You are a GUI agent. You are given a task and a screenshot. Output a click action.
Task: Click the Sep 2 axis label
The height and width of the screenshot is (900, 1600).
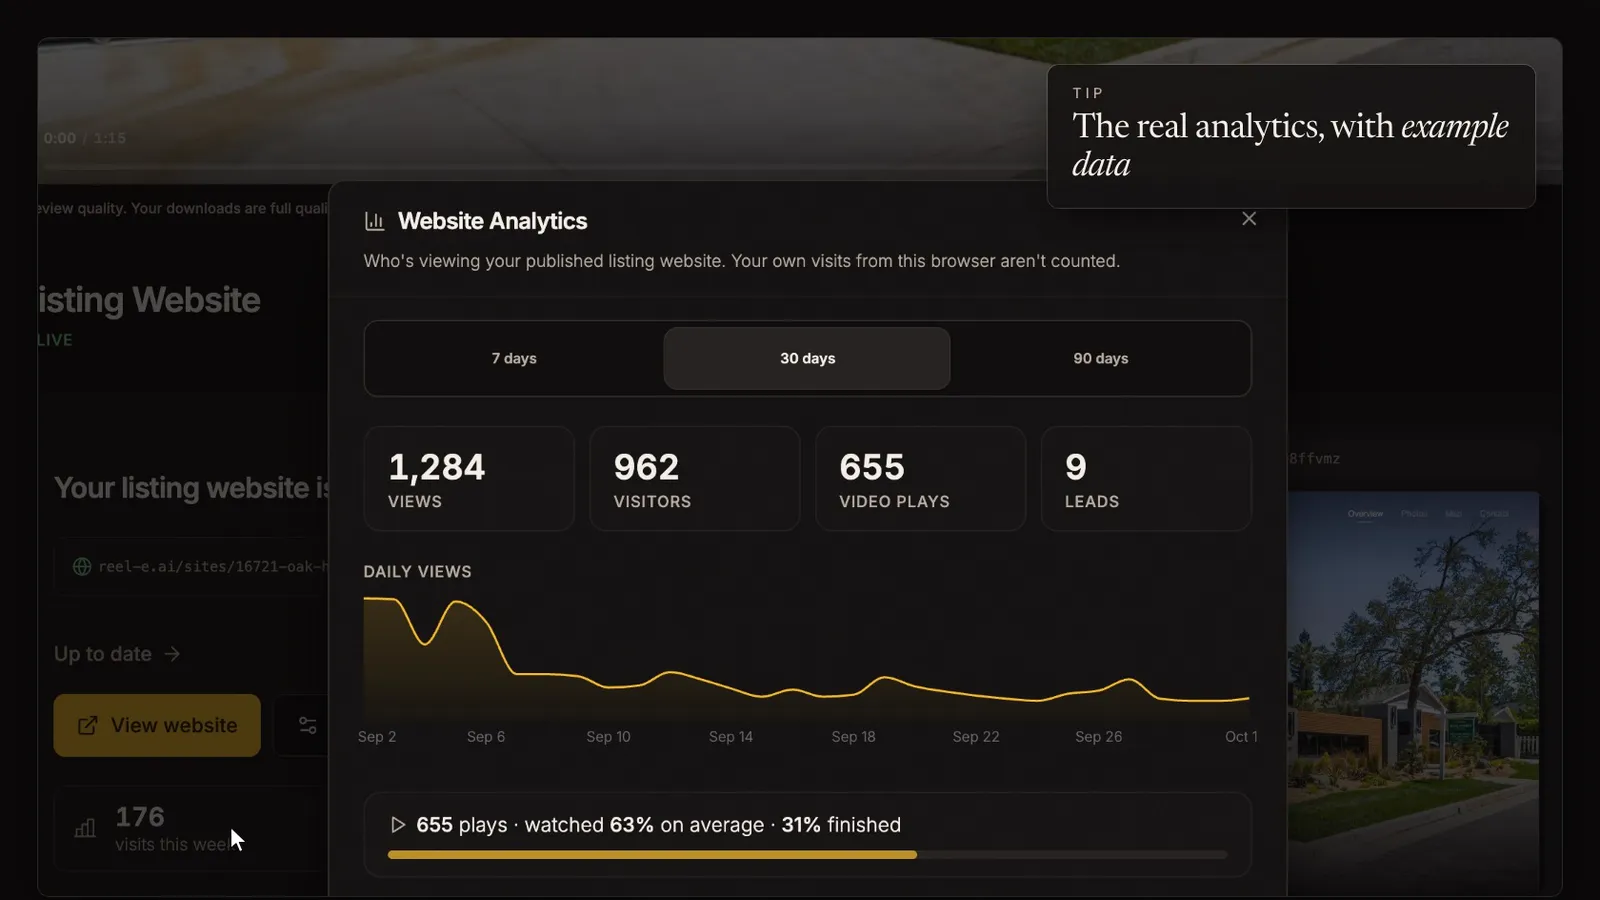click(377, 737)
